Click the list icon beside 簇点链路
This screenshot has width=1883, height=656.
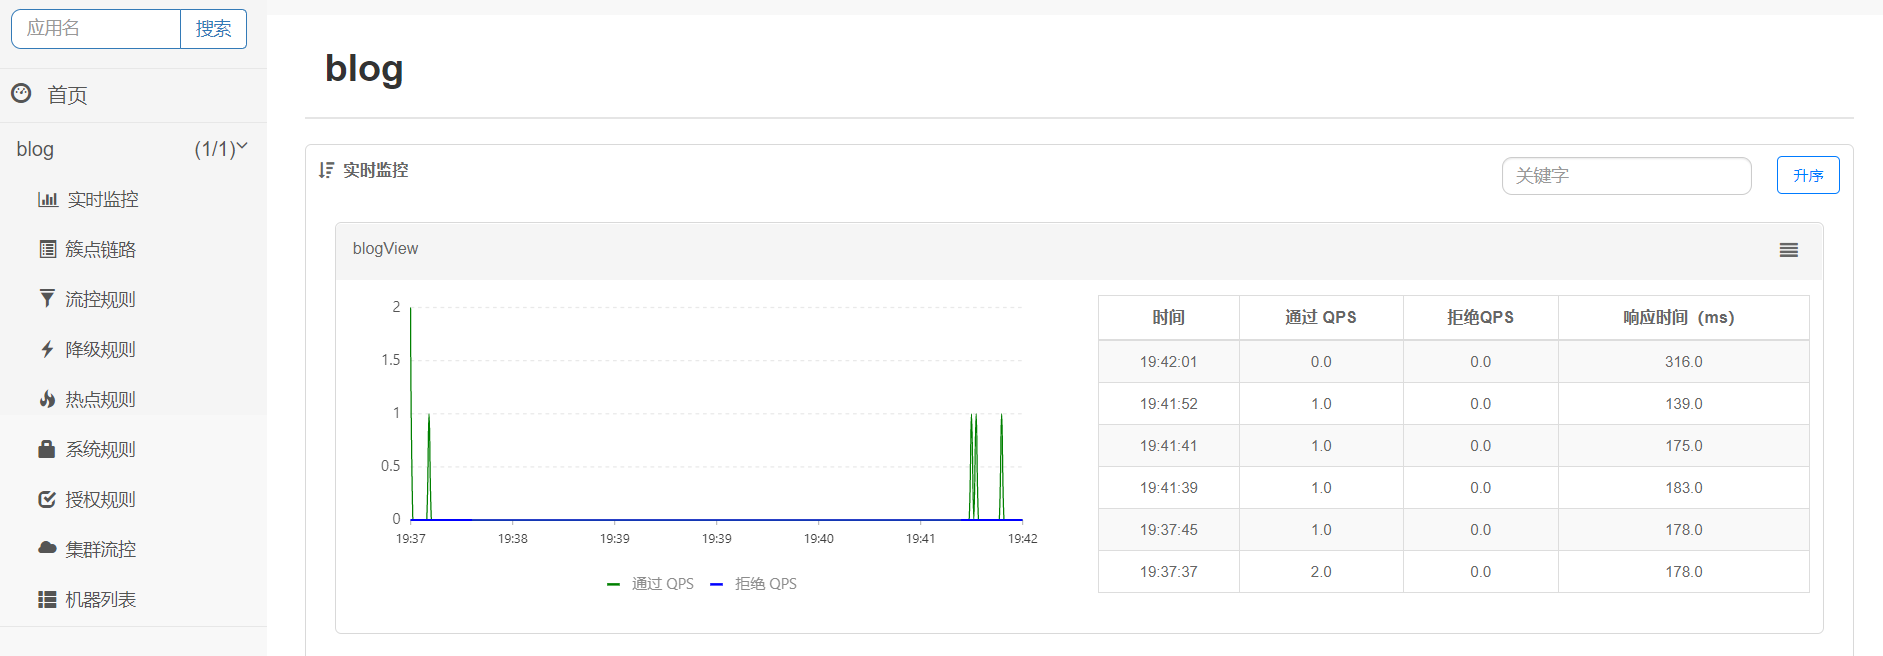(x=47, y=249)
